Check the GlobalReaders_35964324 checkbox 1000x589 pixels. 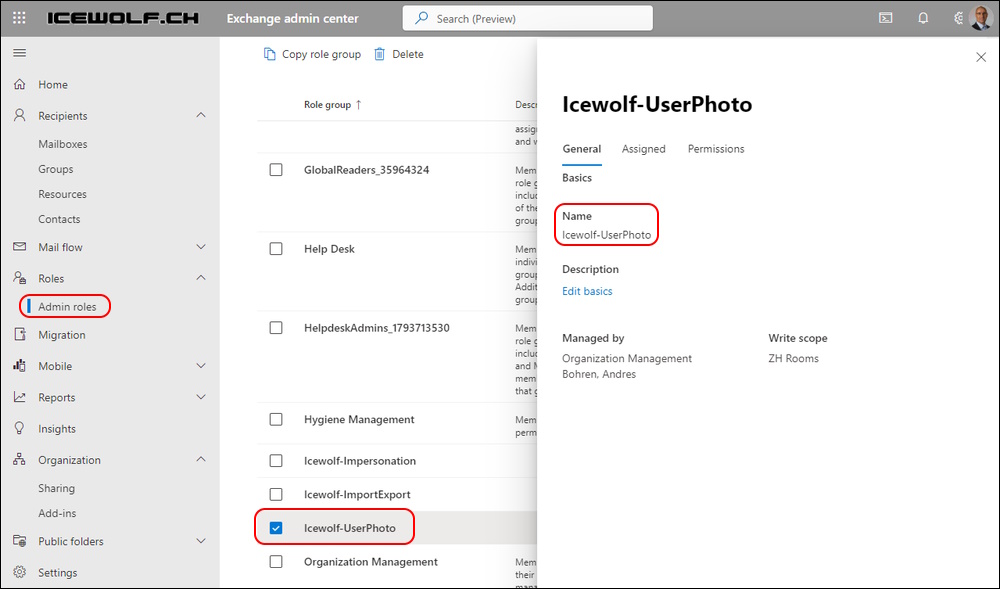click(x=276, y=170)
